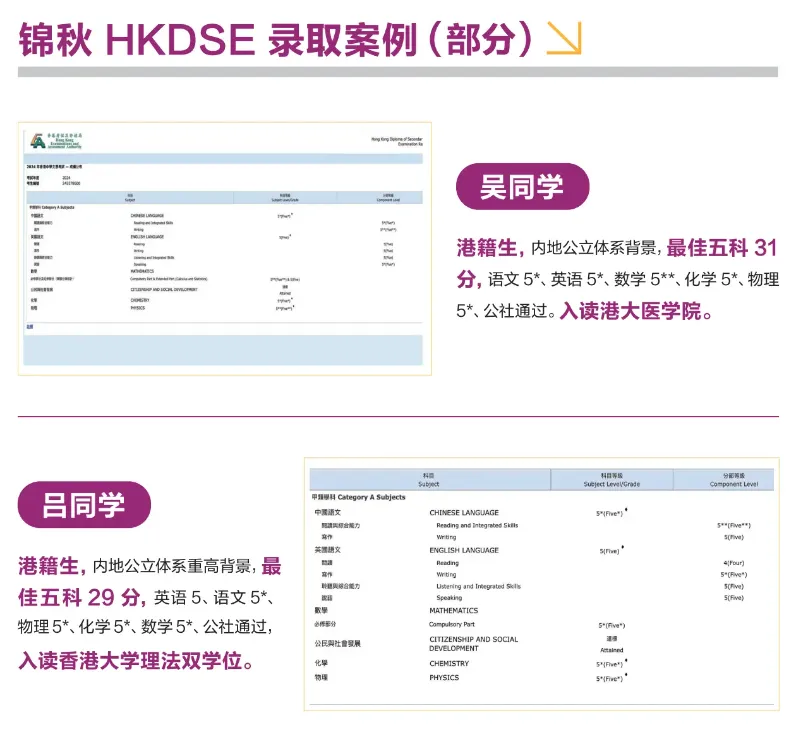
Task: Click '入读香港大学理法双学位。' text
Action: click(x=136, y=660)
